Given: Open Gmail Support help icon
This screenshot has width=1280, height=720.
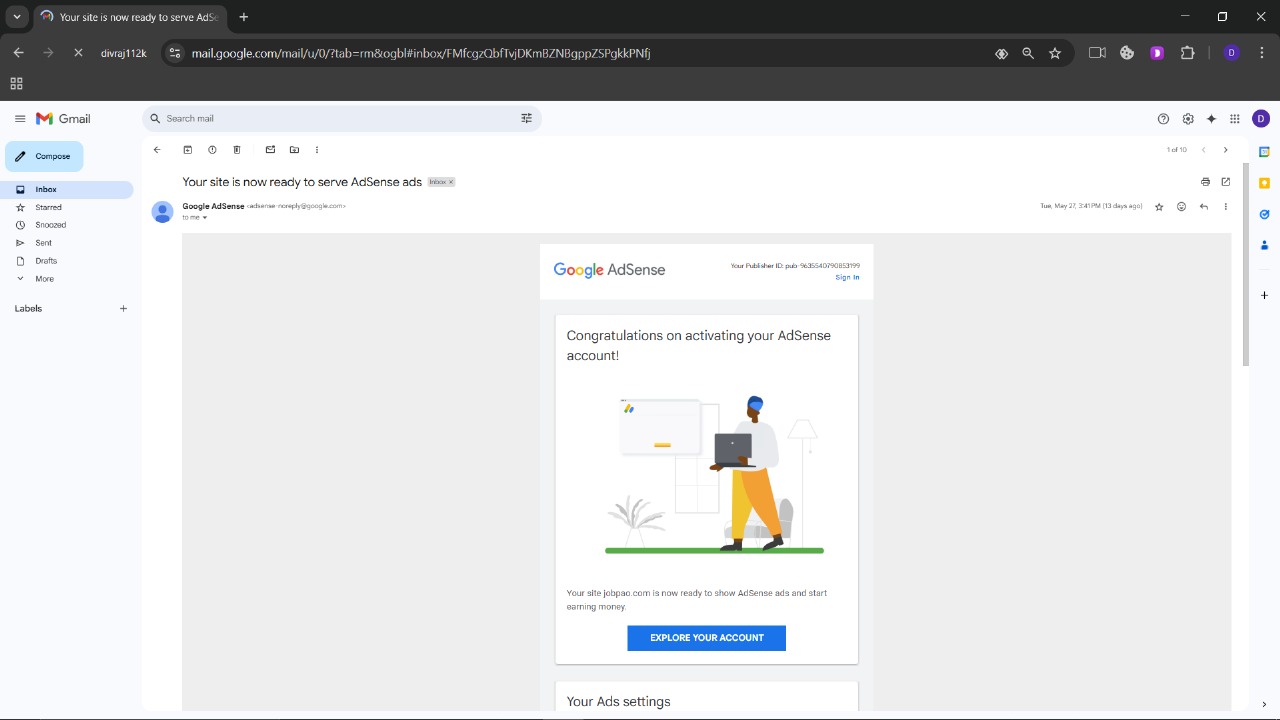Looking at the screenshot, I should pos(1163,119).
